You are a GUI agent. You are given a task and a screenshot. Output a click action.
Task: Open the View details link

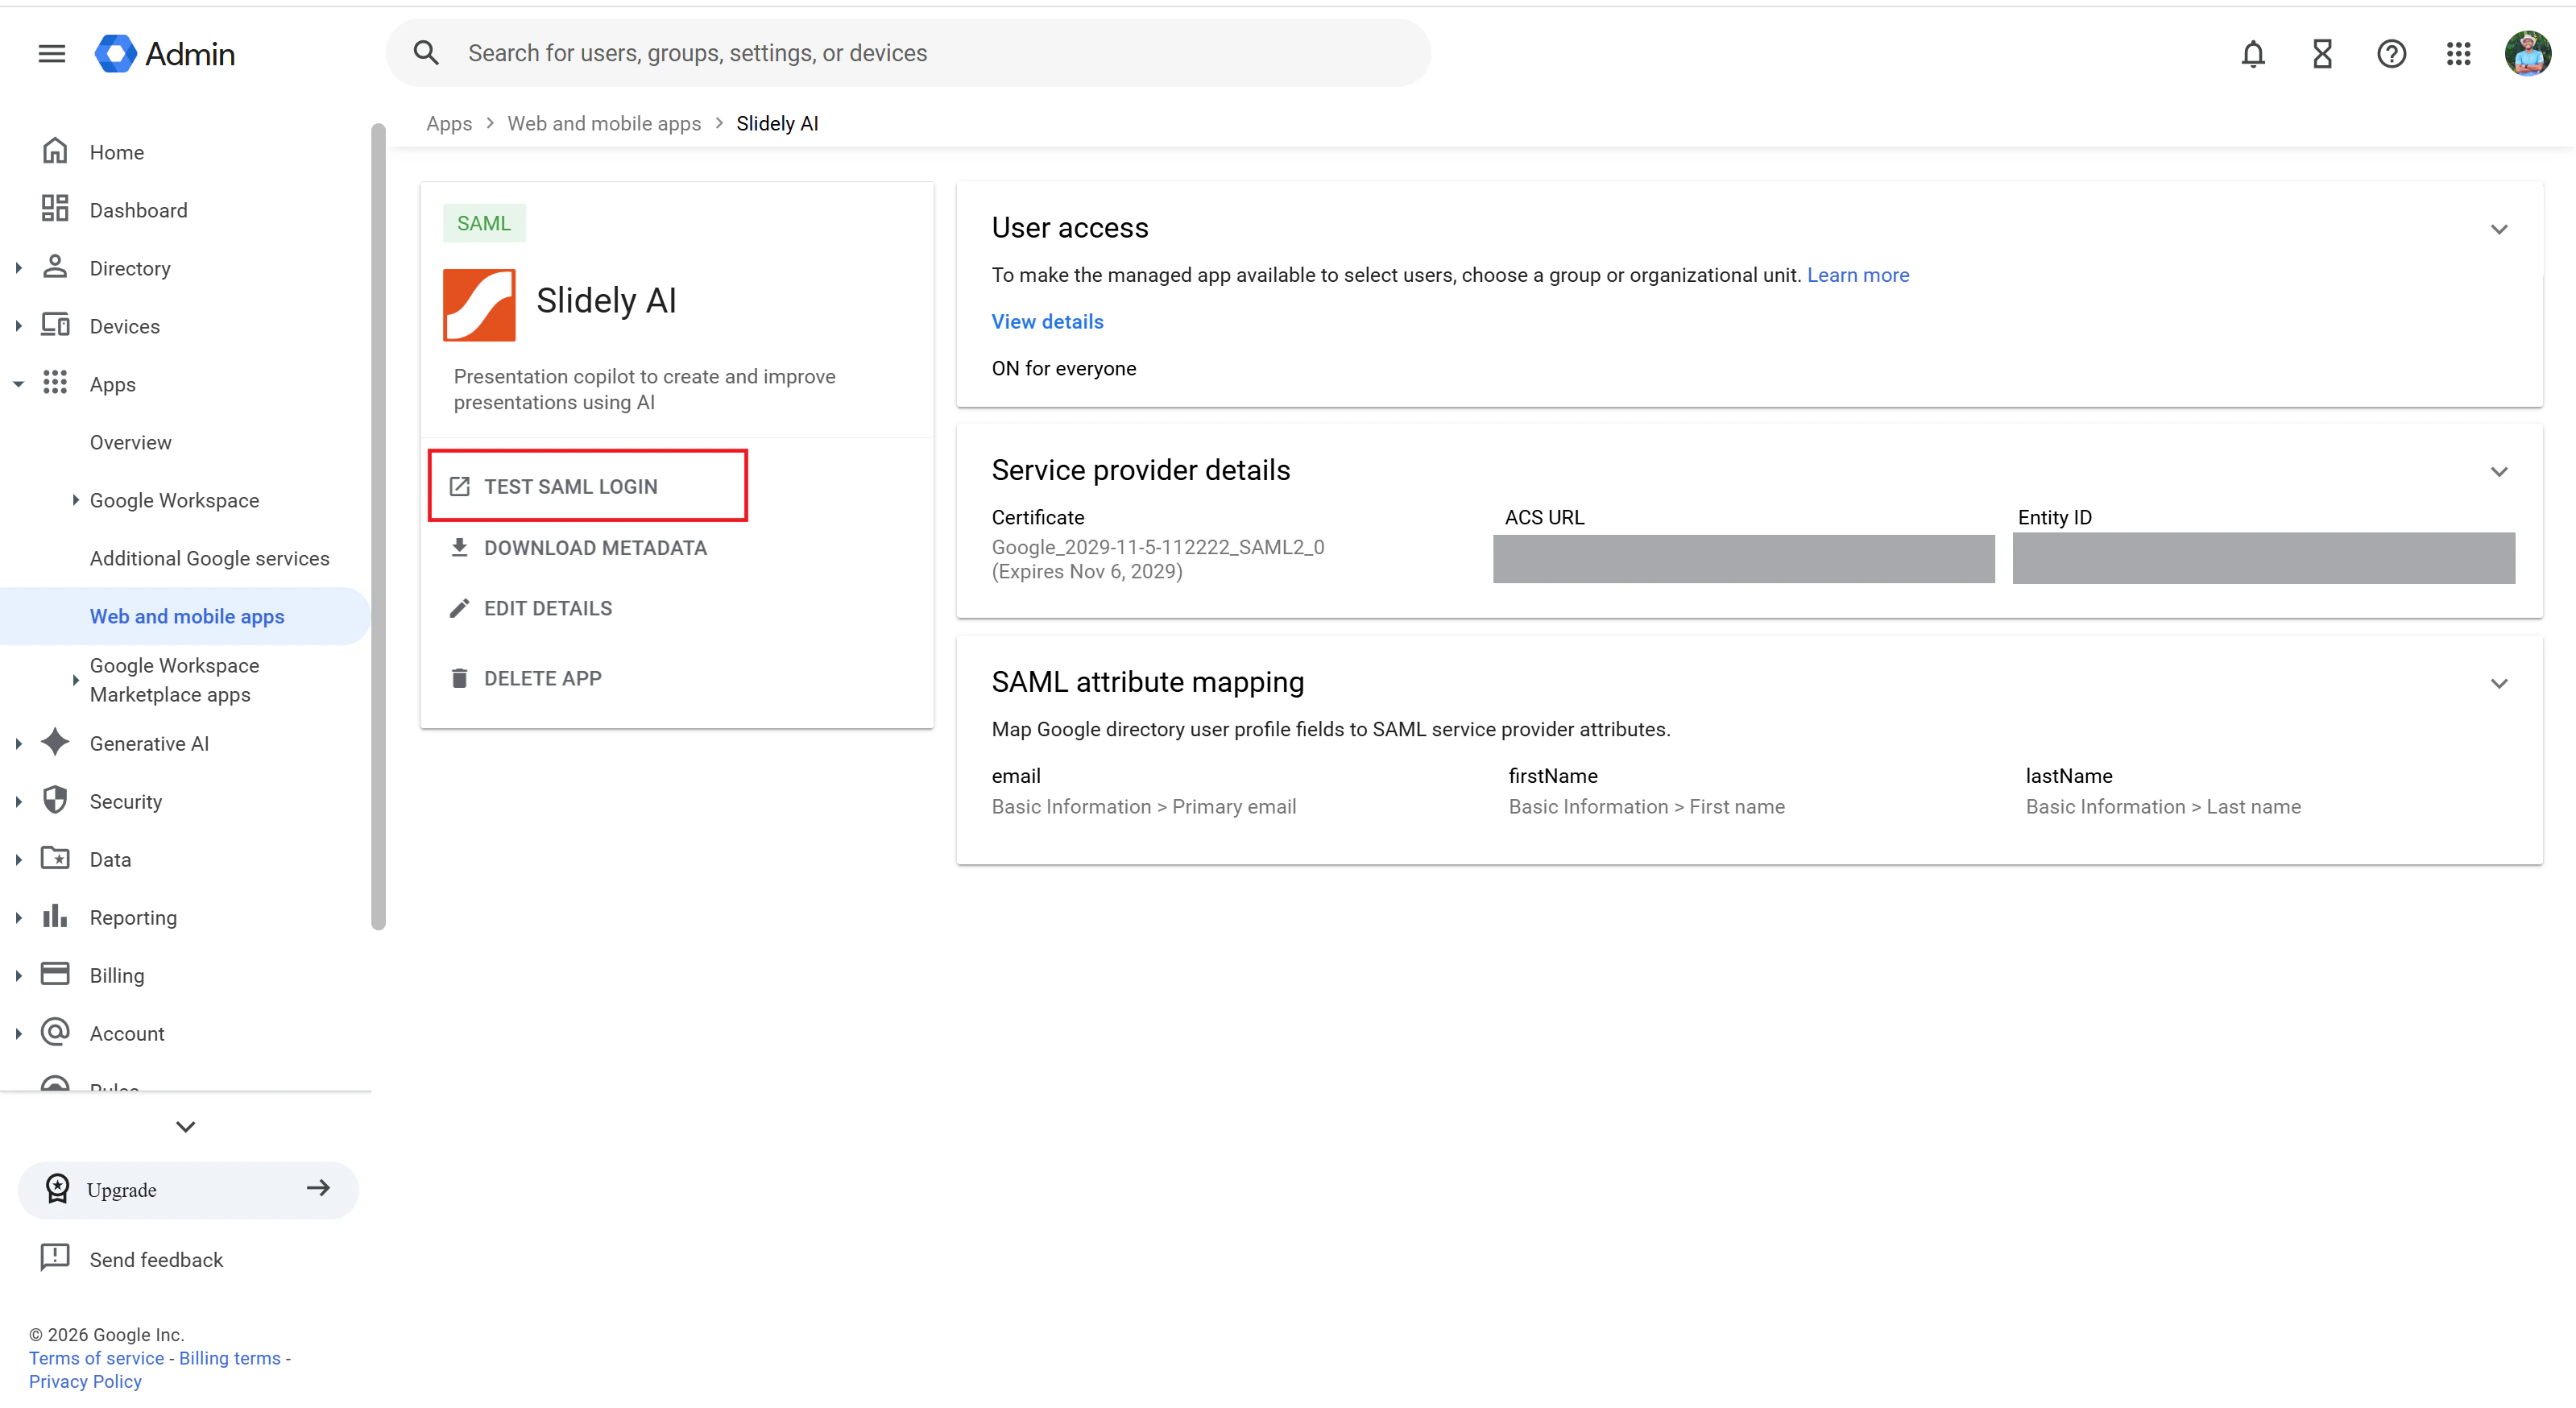point(1047,321)
